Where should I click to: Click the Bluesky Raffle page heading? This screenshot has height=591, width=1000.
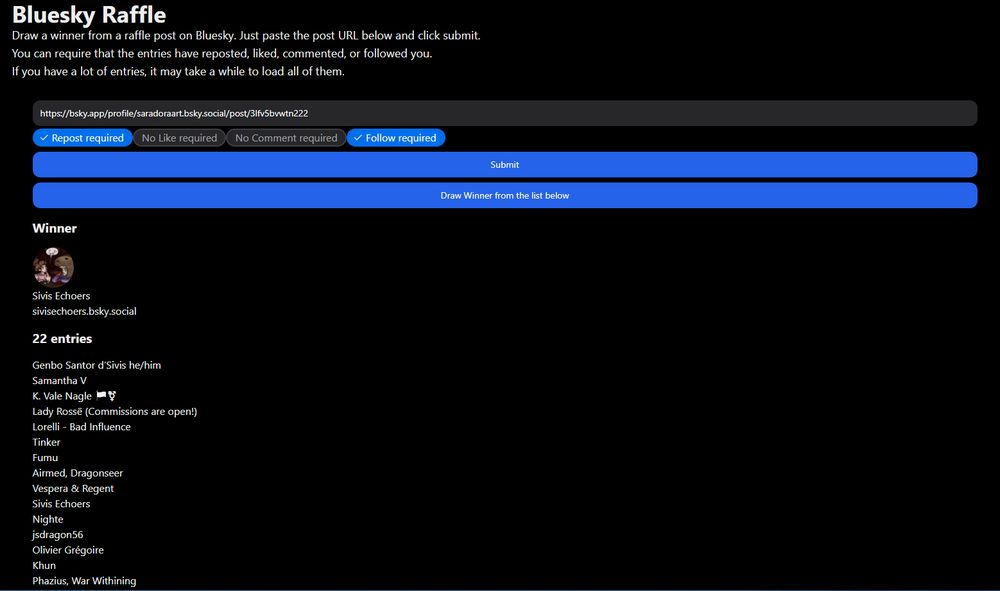pos(89,15)
